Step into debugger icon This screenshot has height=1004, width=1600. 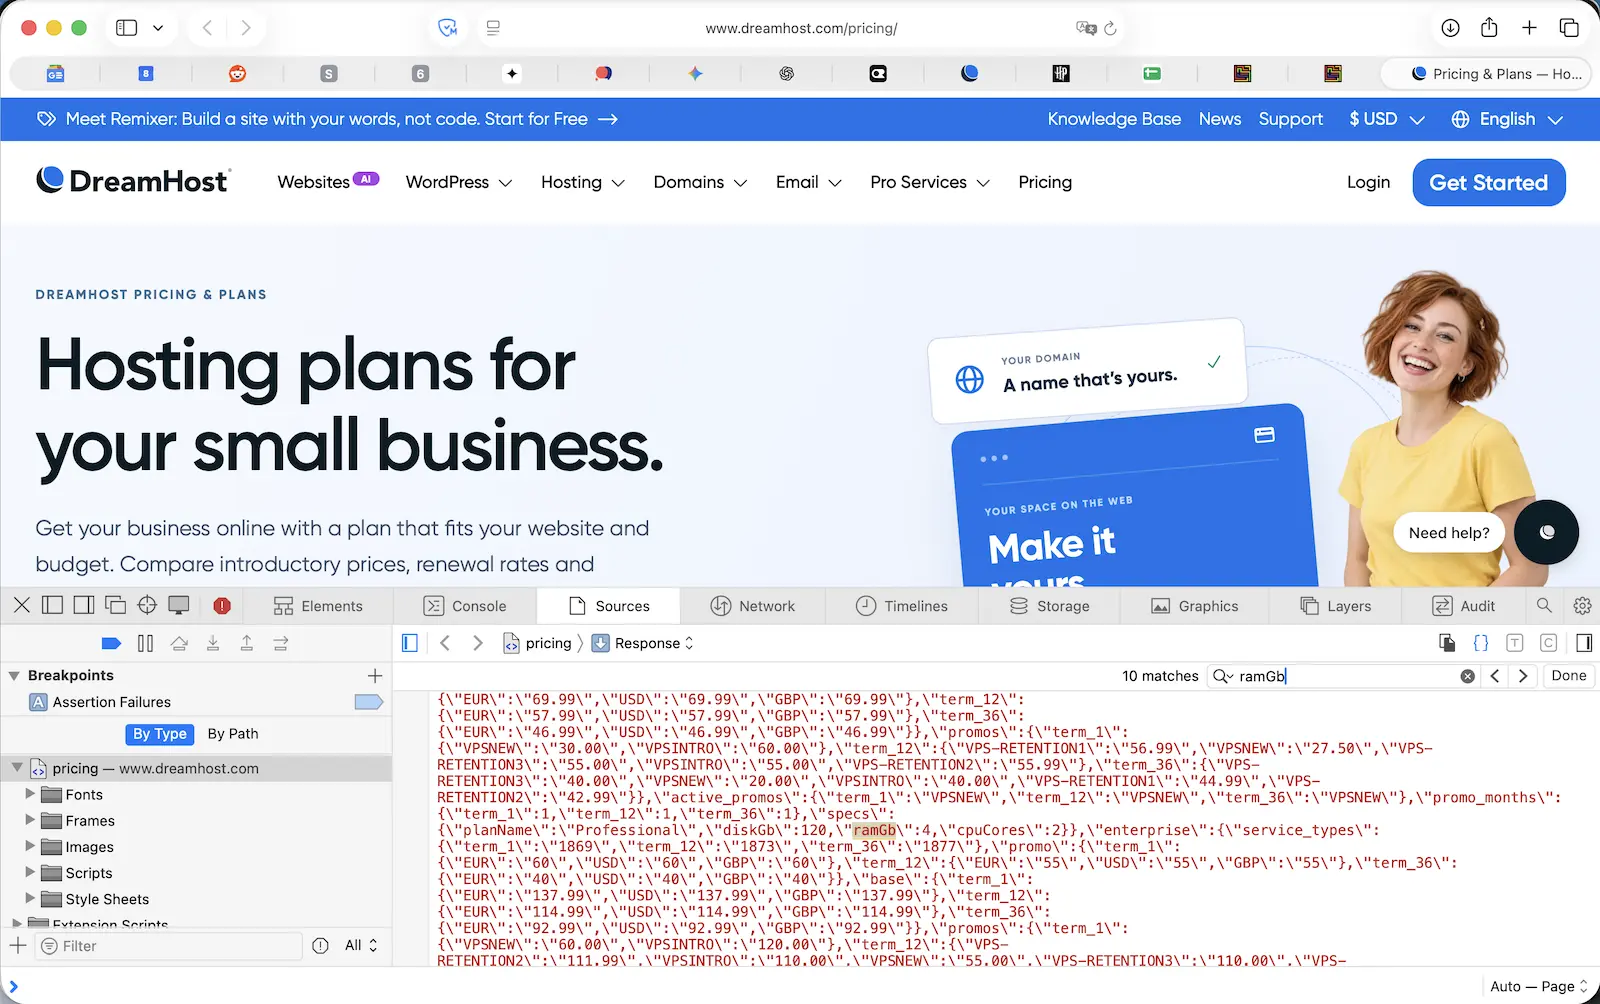(213, 643)
